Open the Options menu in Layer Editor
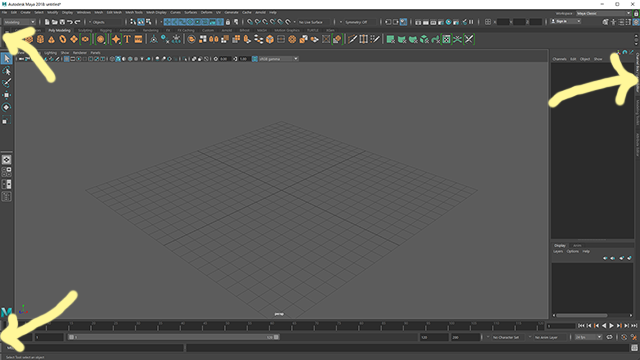Screen dimensions: 640x360 [x=573, y=251]
